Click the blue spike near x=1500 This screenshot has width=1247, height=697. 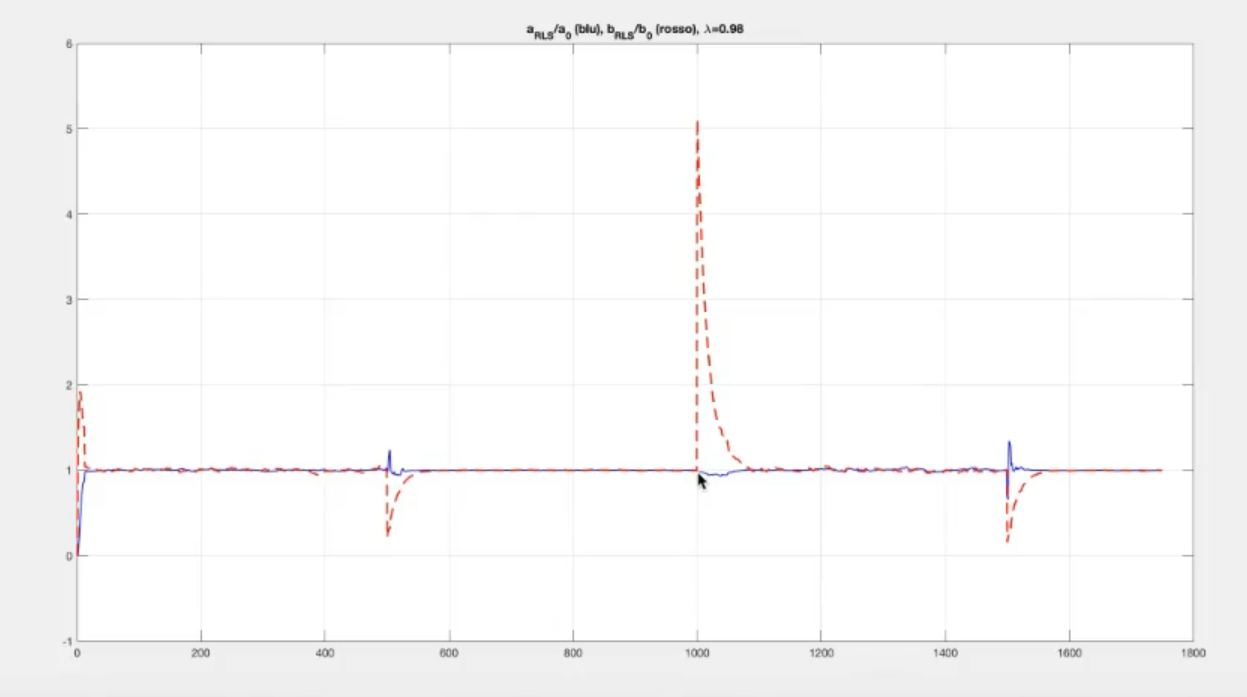point(1009,443)
